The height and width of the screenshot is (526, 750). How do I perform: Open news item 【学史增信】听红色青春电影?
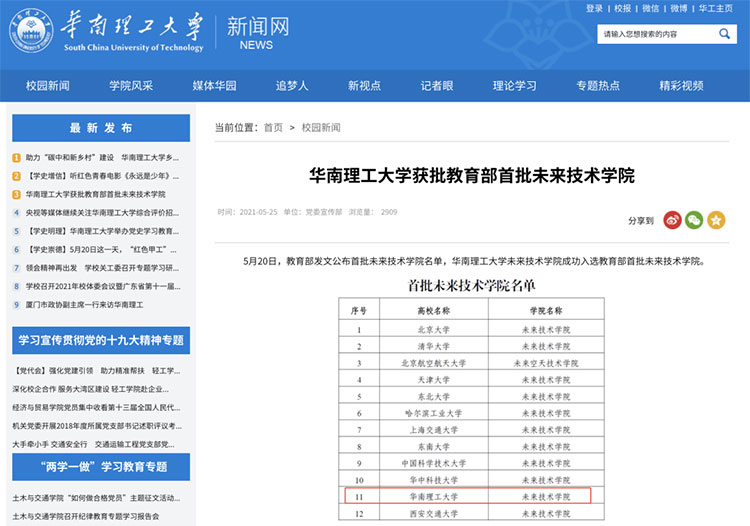[102, 175]
